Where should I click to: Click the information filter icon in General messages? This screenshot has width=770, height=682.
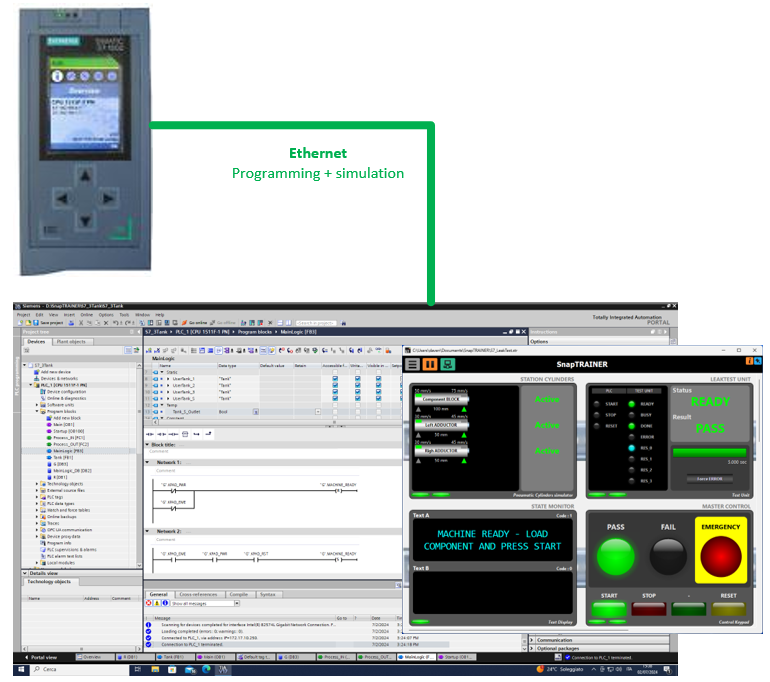pos(165,603)
